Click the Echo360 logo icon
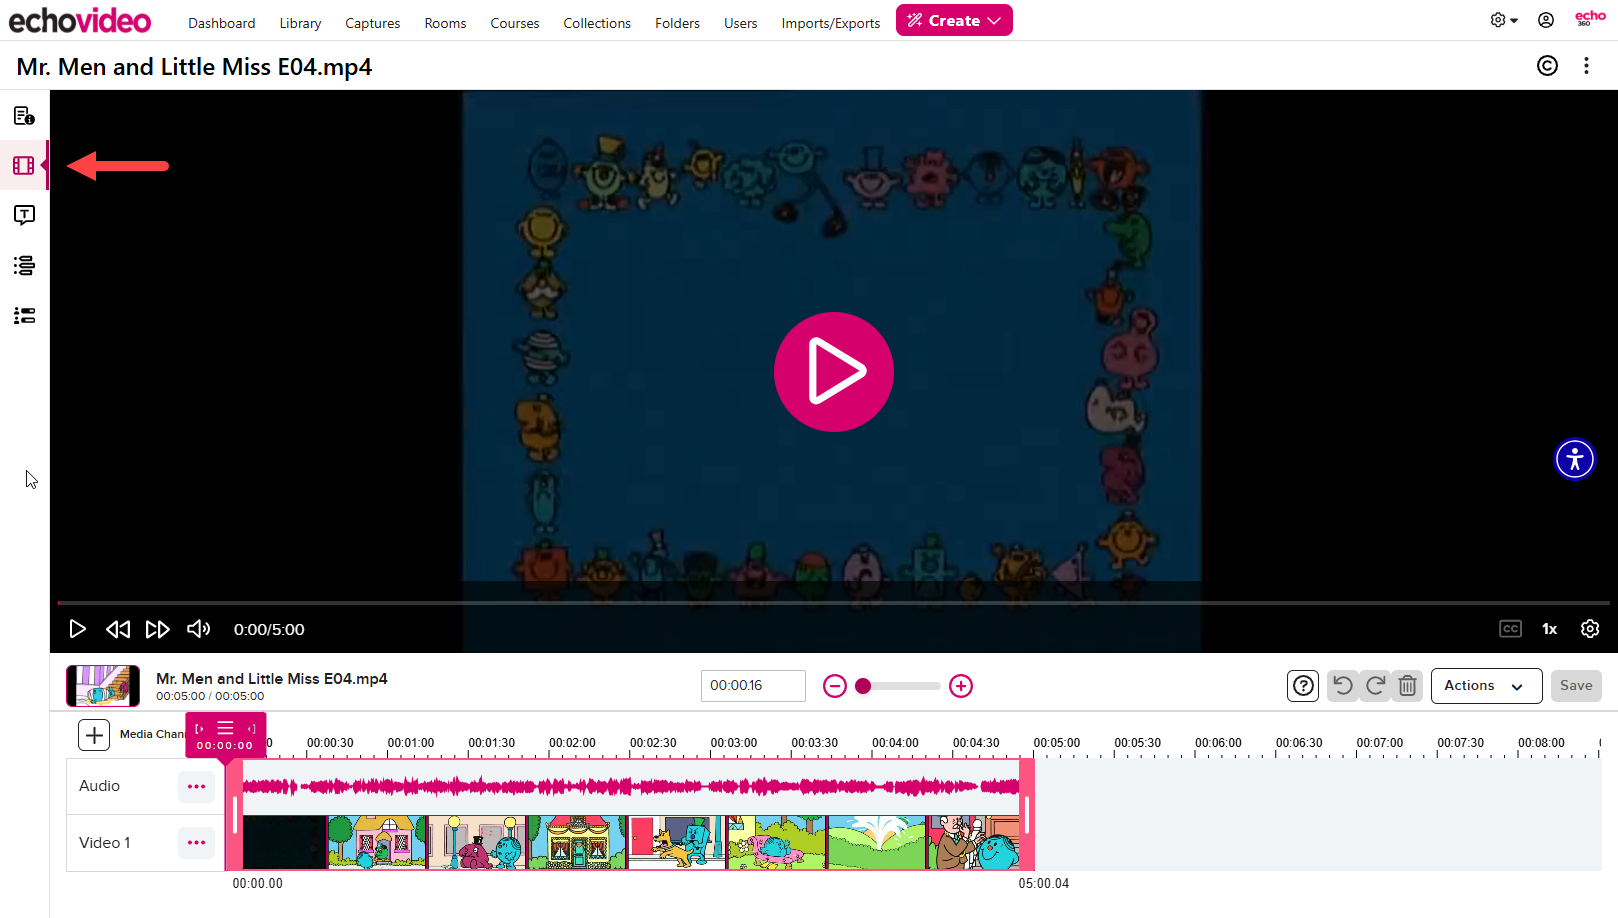Screen dimensions: 1618x918 1590,19
